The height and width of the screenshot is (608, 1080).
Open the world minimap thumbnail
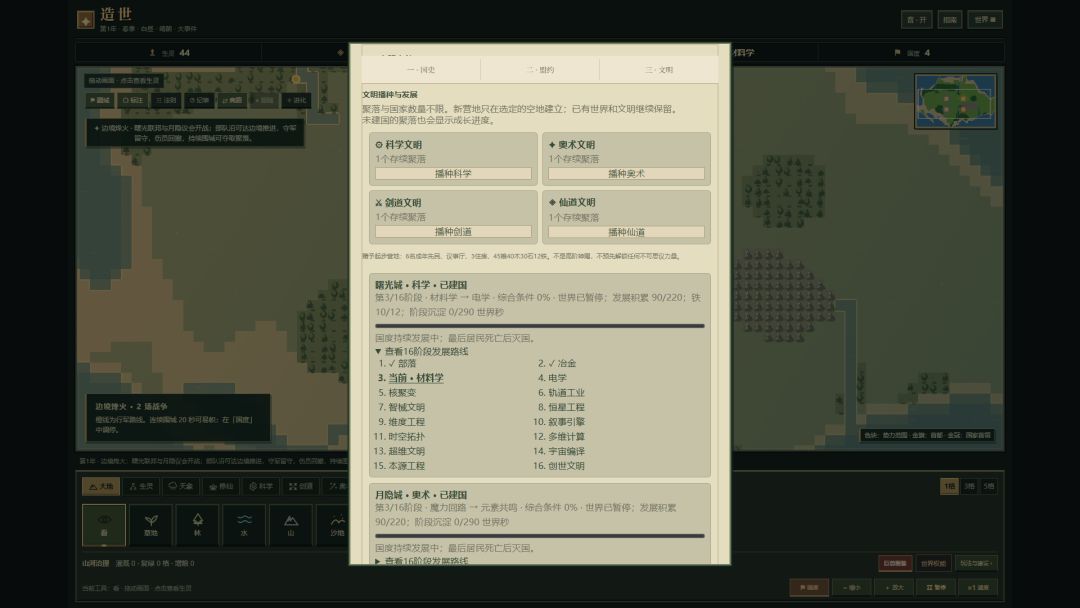pos(955,101)
